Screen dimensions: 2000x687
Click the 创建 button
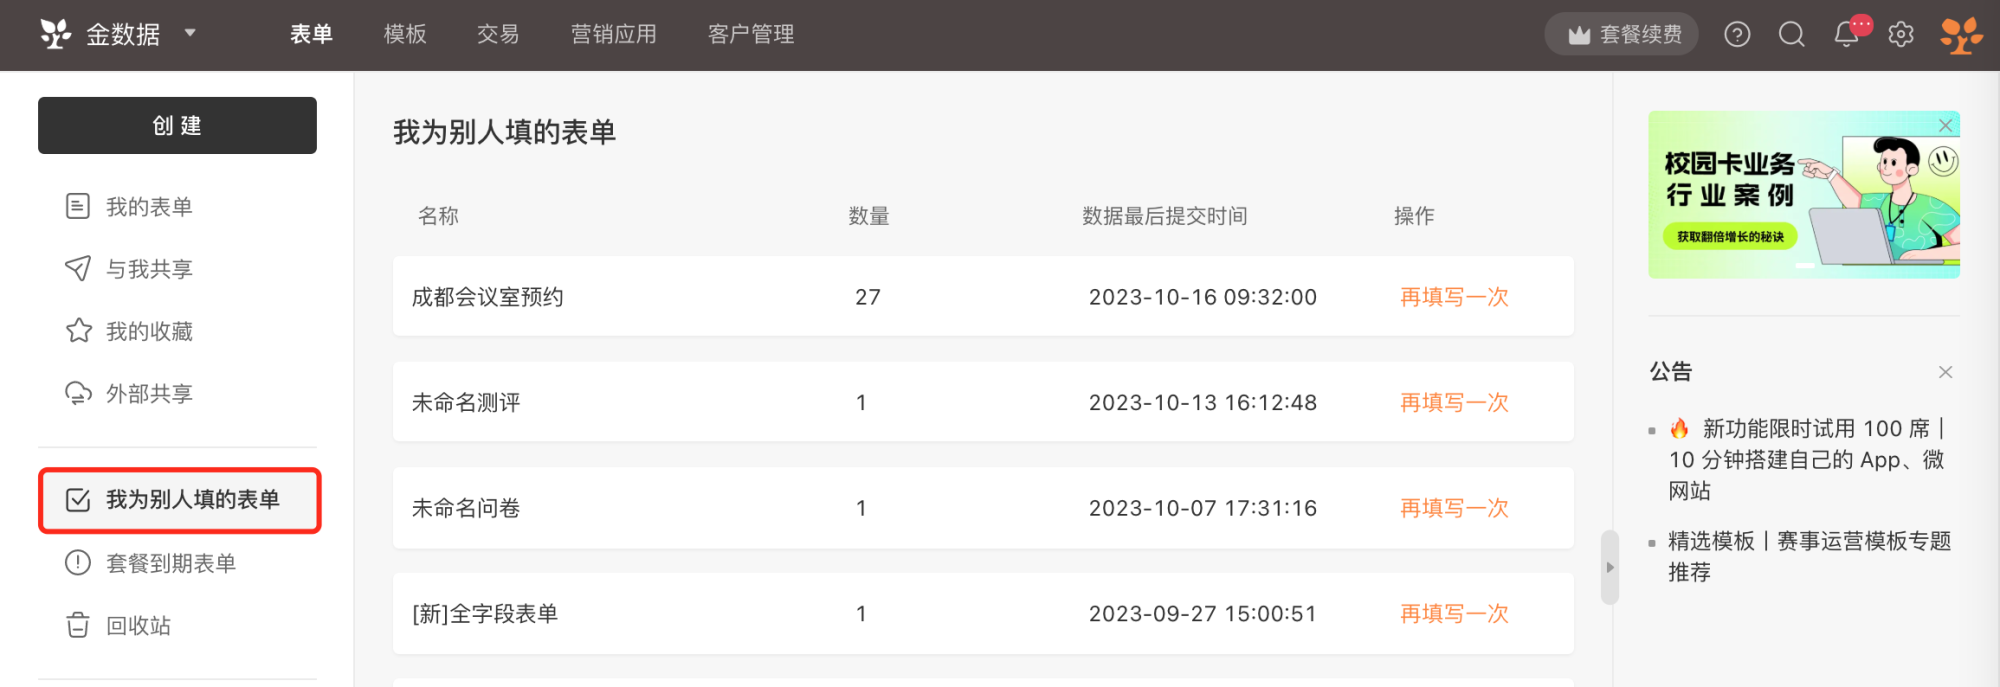[x=177, y=125]
